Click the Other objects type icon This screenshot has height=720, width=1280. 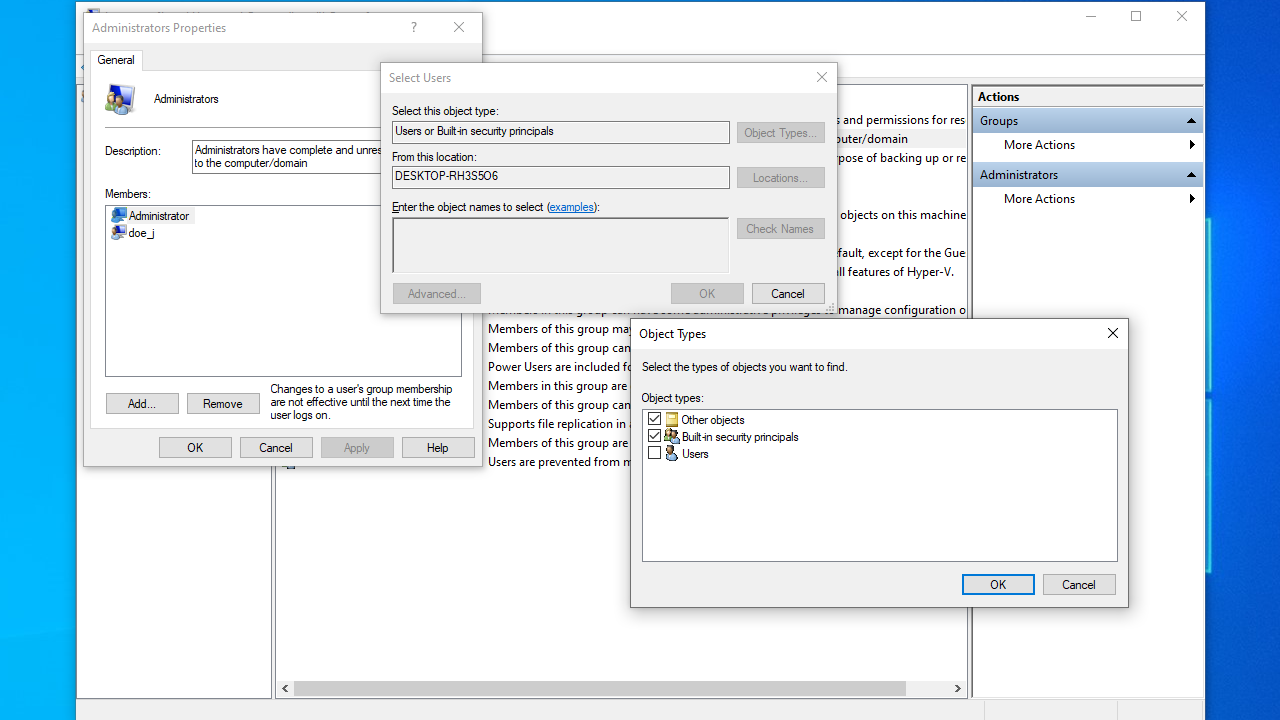tap(672, 420)
